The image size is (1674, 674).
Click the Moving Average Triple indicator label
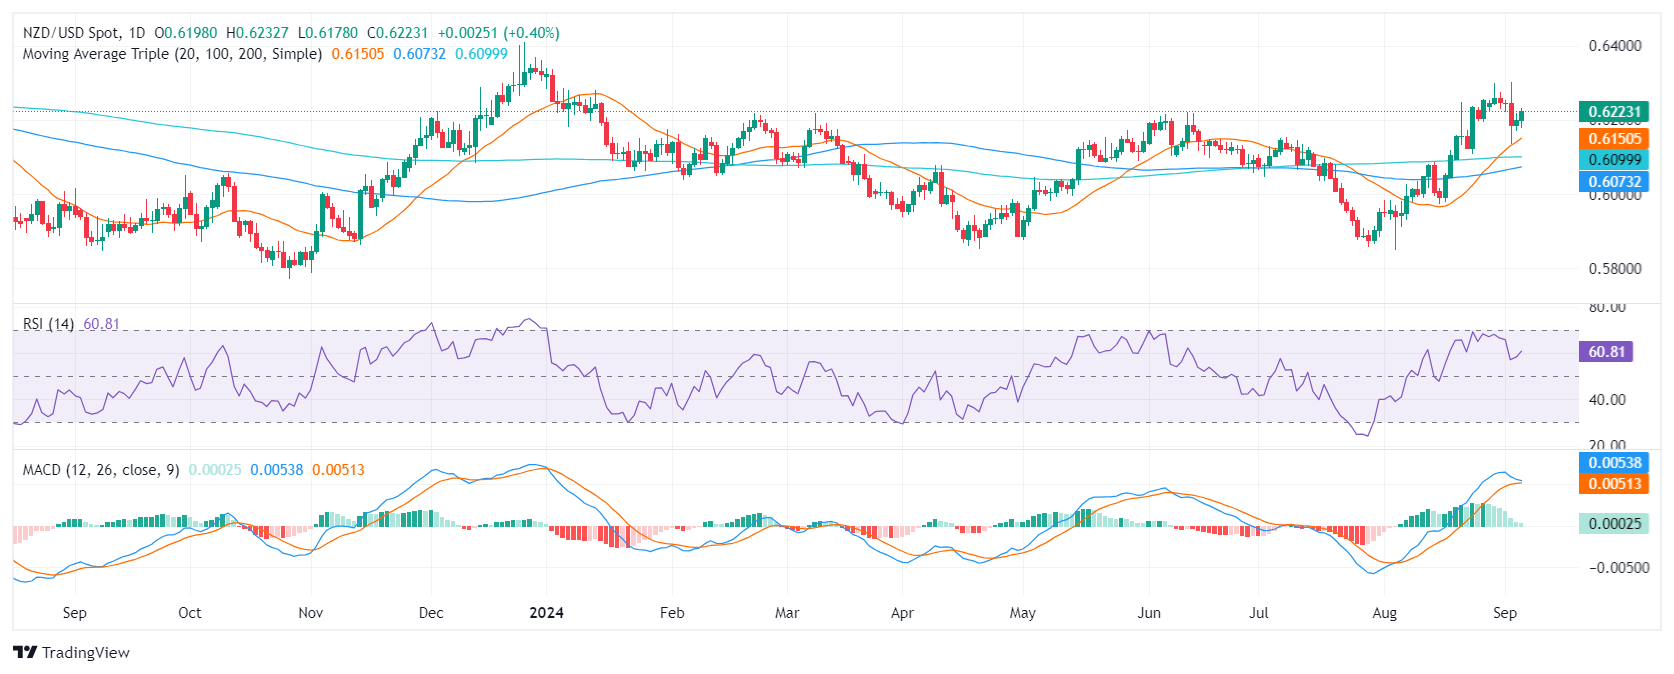(x=172, y=54)
